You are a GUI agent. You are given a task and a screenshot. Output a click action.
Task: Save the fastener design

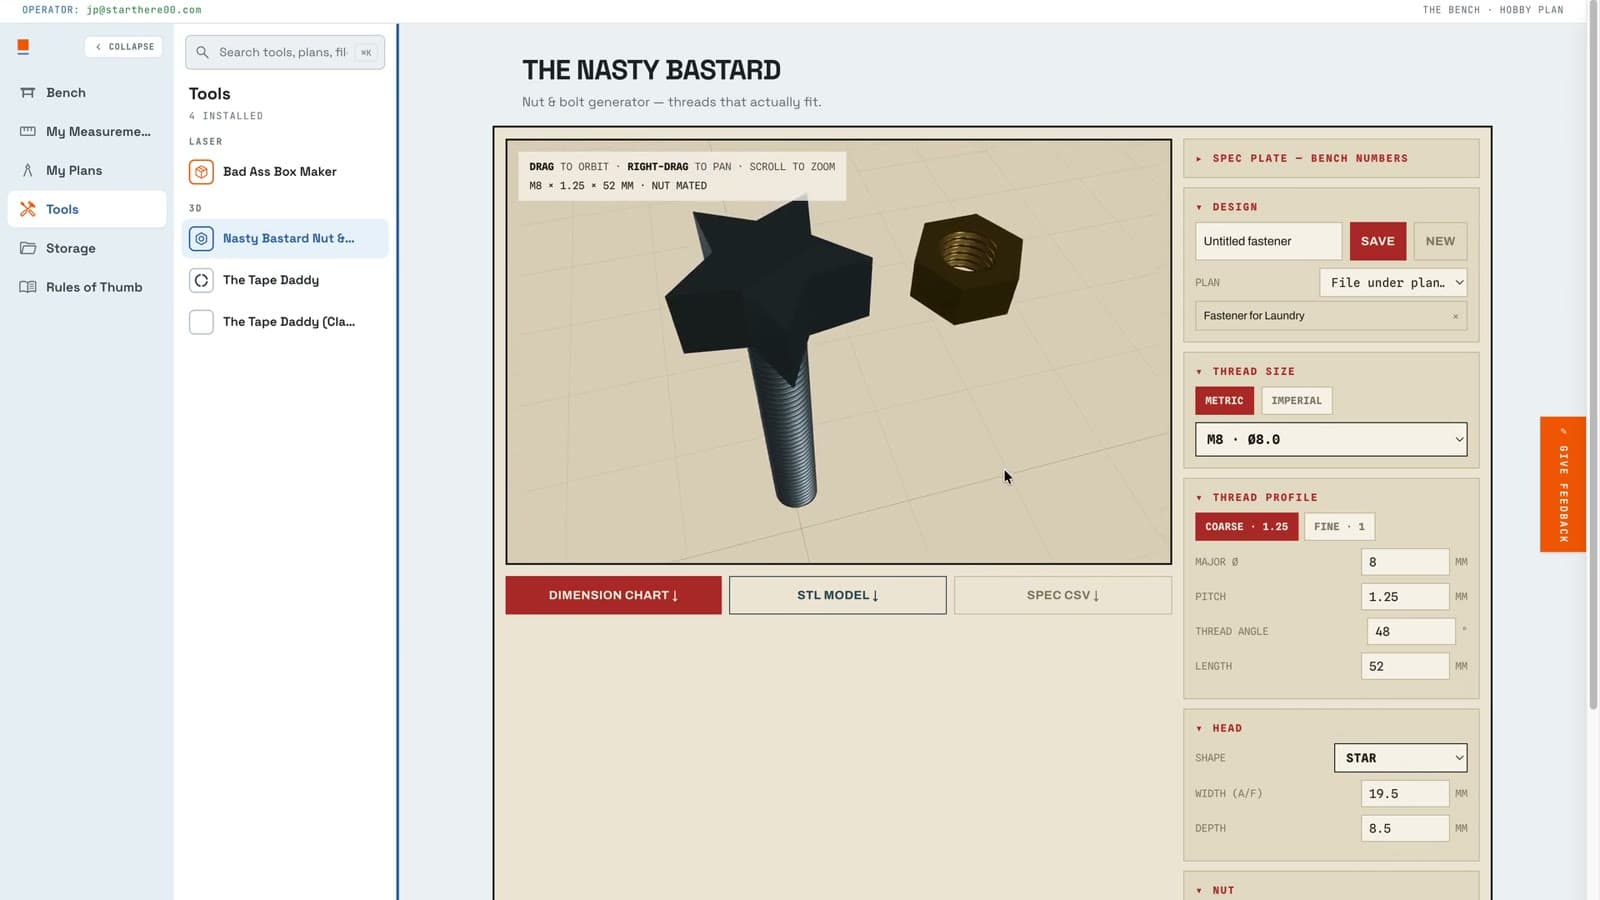pyautogui.click(x=1377, y=241)
